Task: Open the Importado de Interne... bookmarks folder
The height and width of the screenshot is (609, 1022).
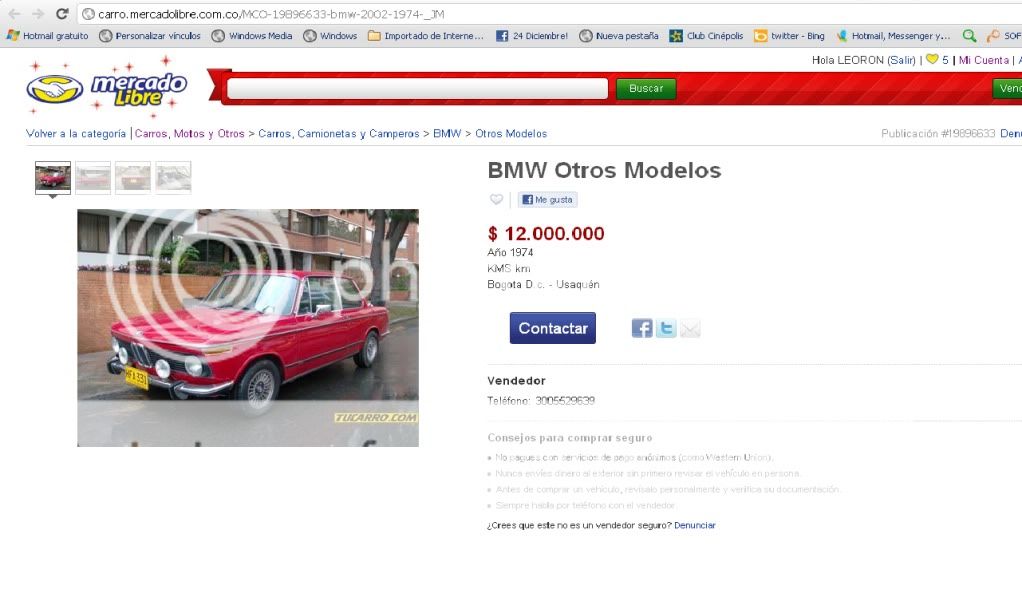Action: tap(426, 36)
